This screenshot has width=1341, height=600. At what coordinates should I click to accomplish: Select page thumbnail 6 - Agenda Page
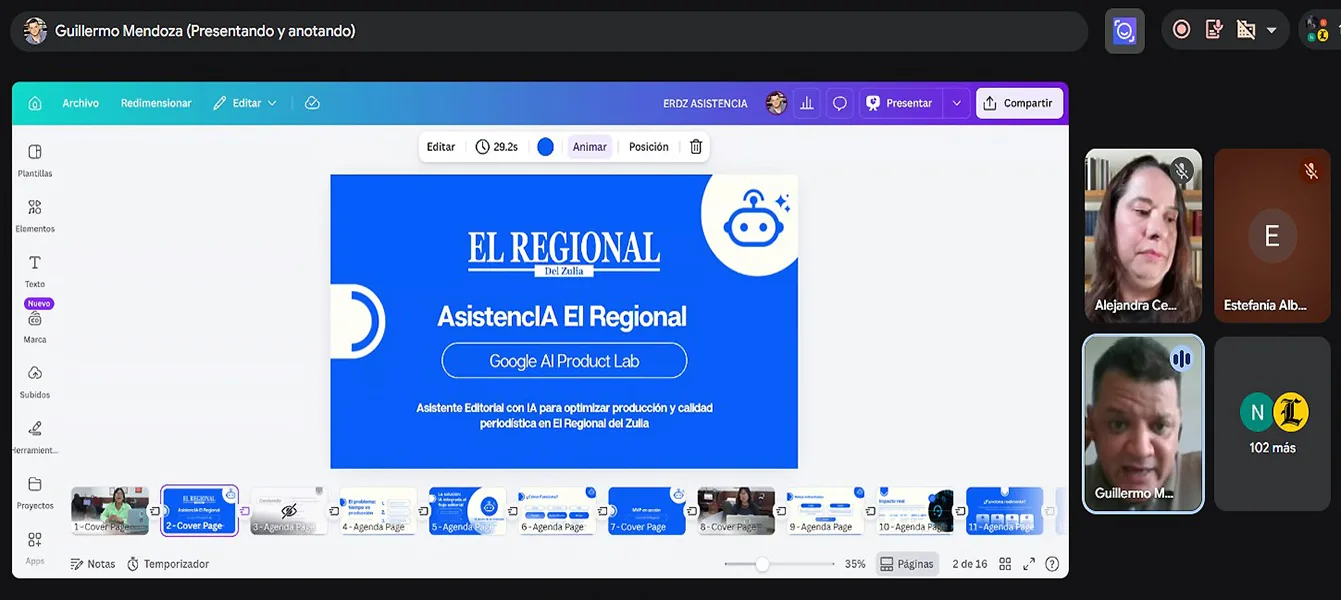(x=557, y=511)
